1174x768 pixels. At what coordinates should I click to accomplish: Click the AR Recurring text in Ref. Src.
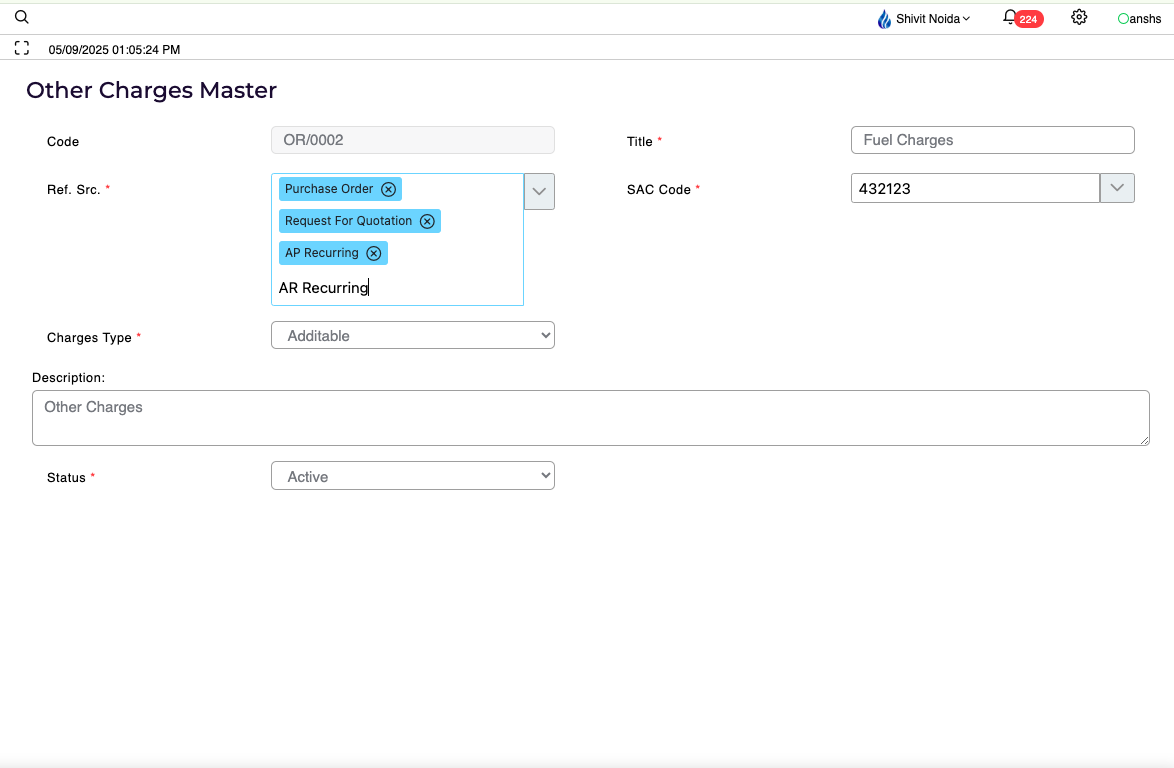click(x=324, y=288)
